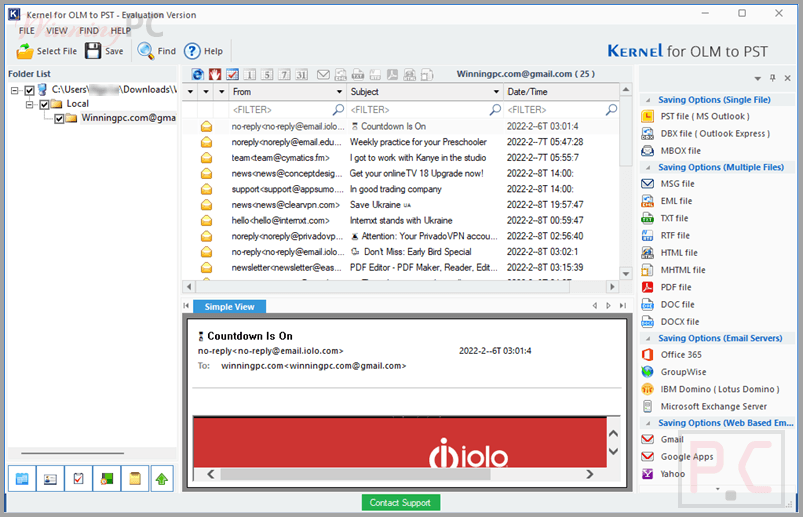Click the Date/Time filter input field
The width and height of the screenshot is (803, 517).
(x=562, y=110)
